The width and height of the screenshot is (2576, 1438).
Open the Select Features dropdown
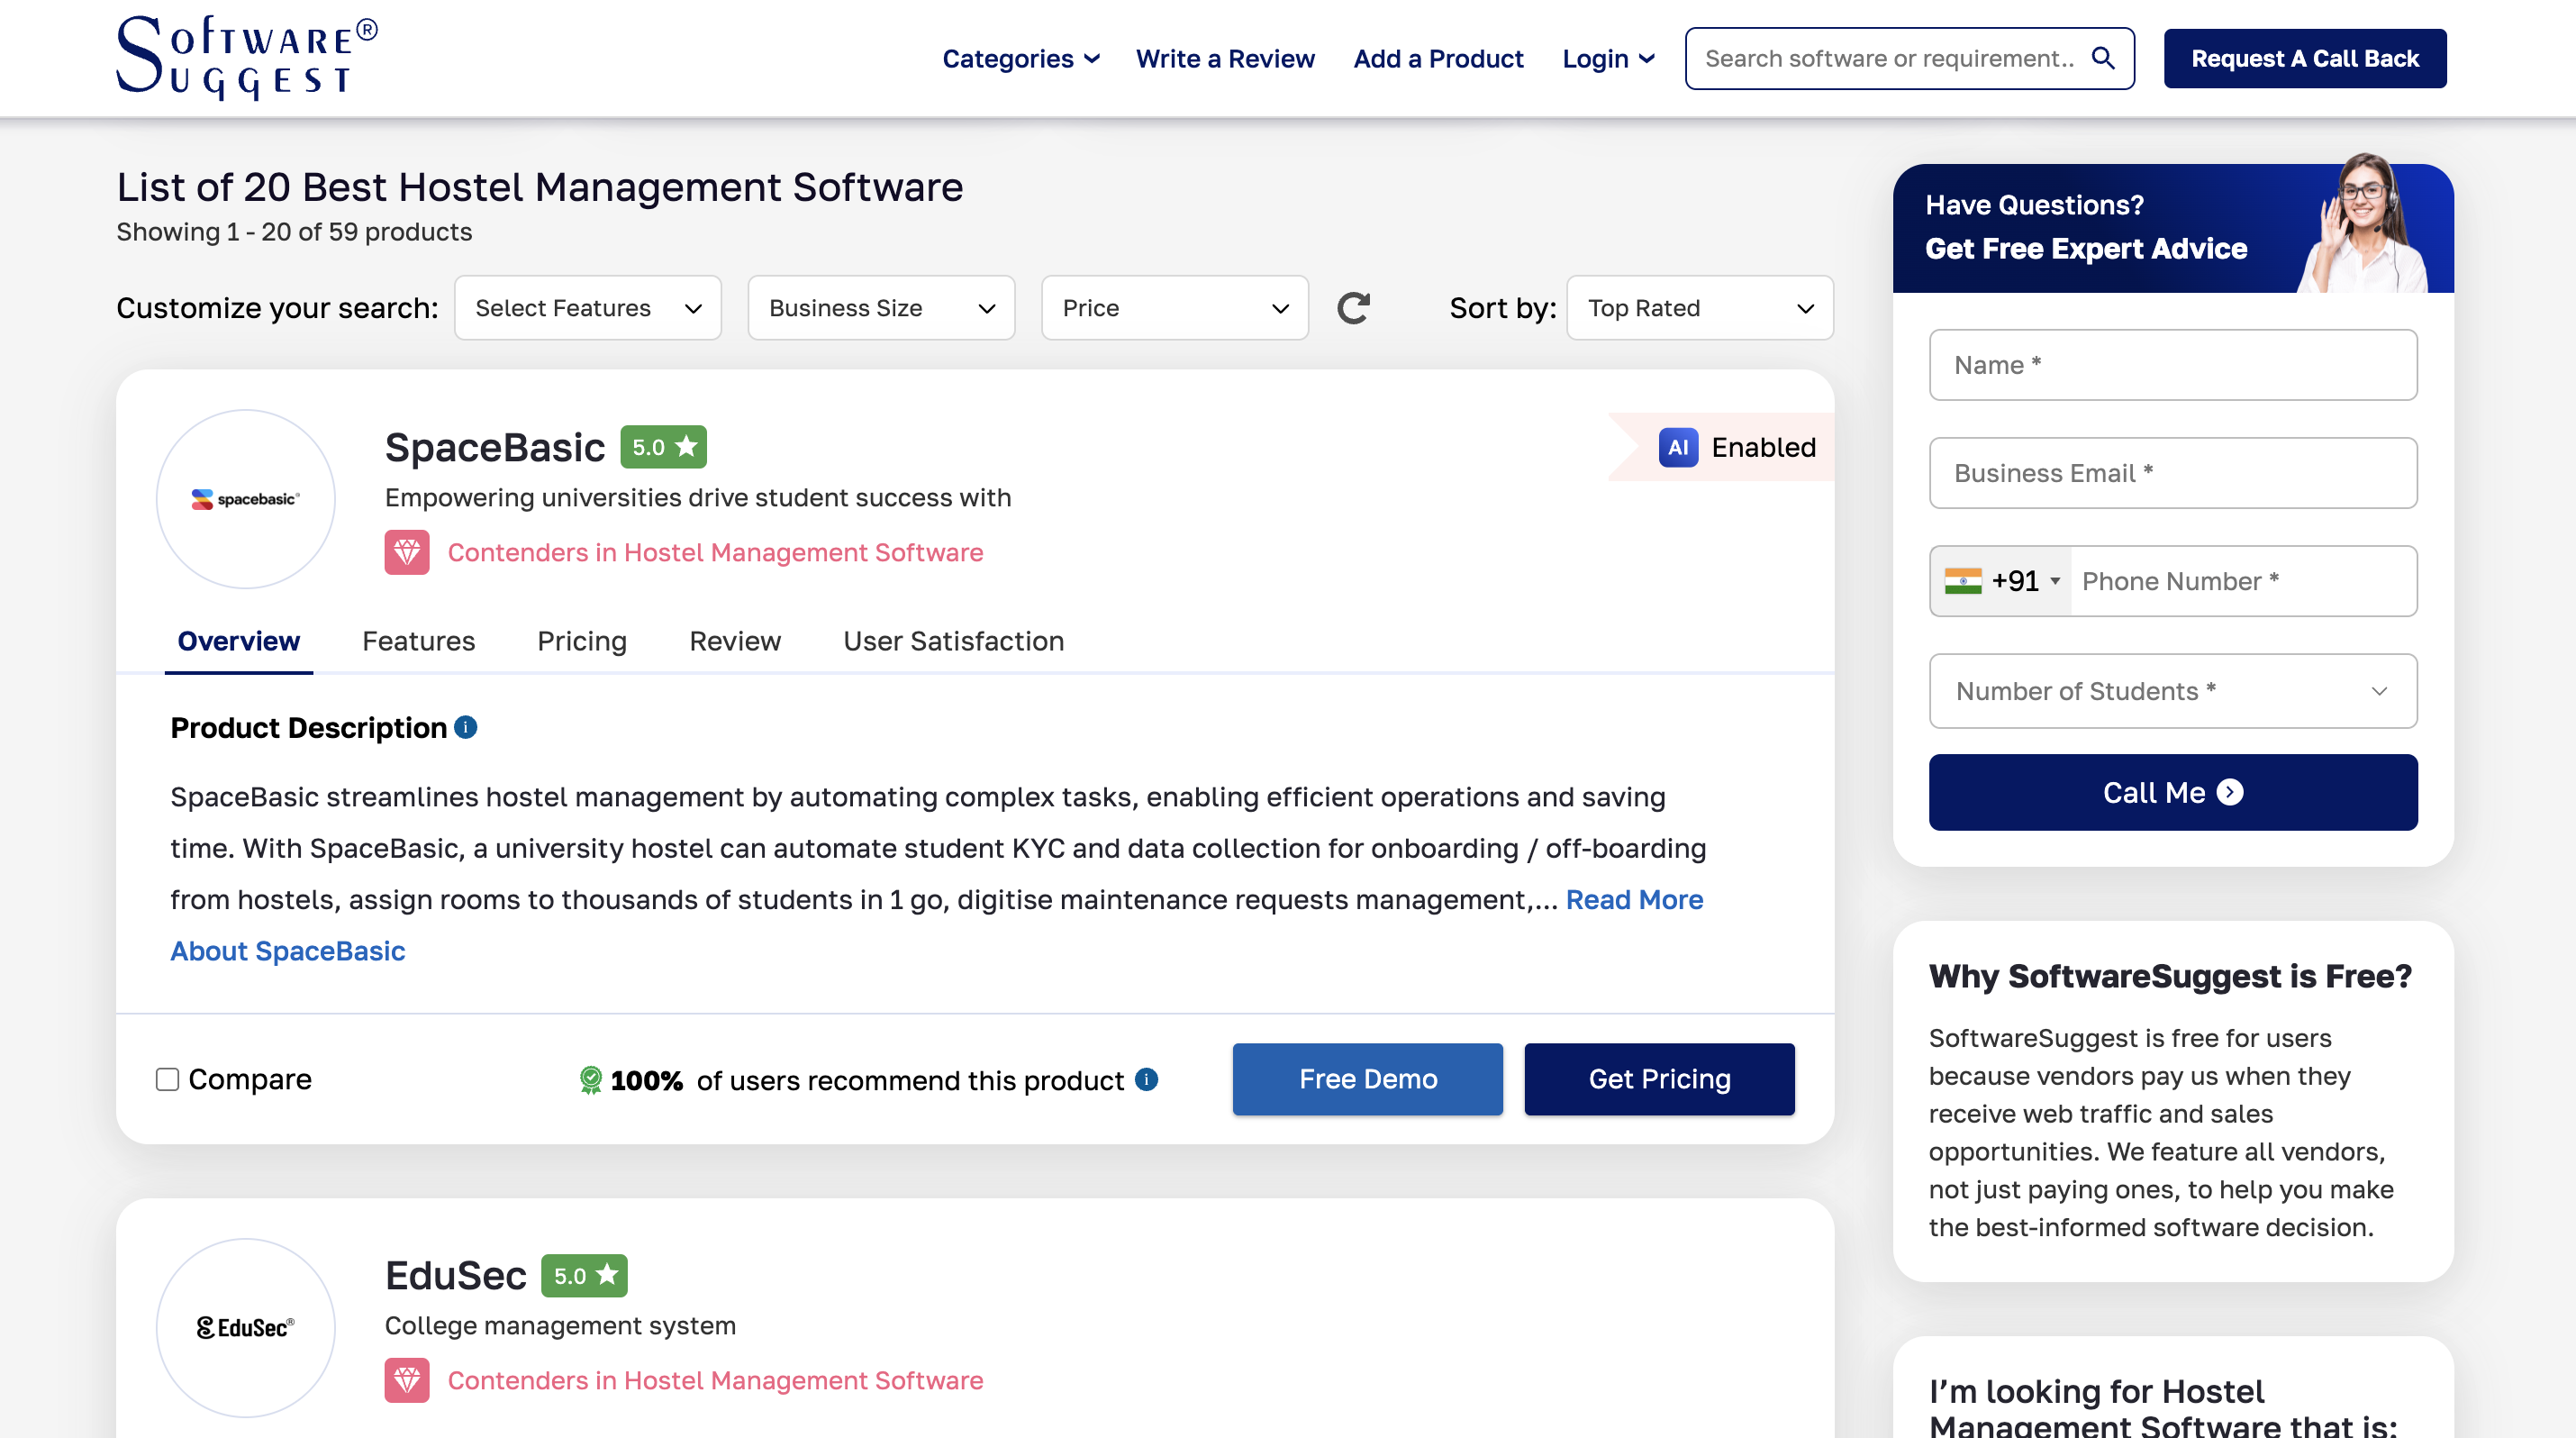point(588,308)
